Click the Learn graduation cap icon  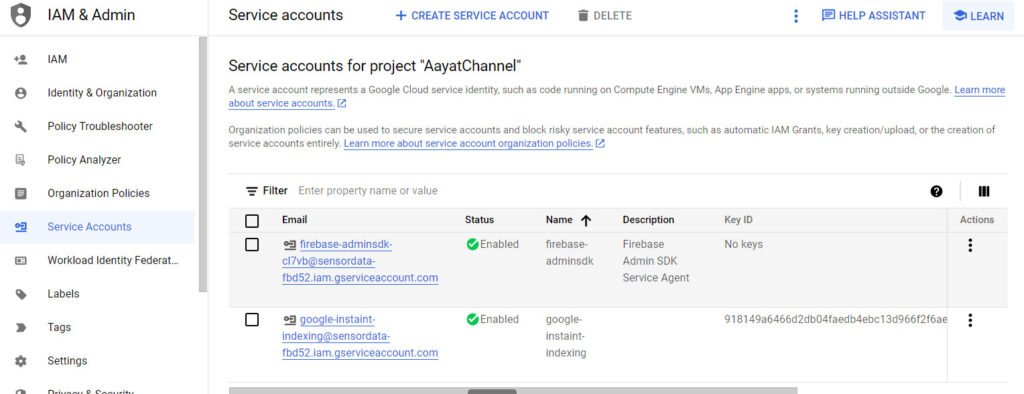(x=960, y=16)
